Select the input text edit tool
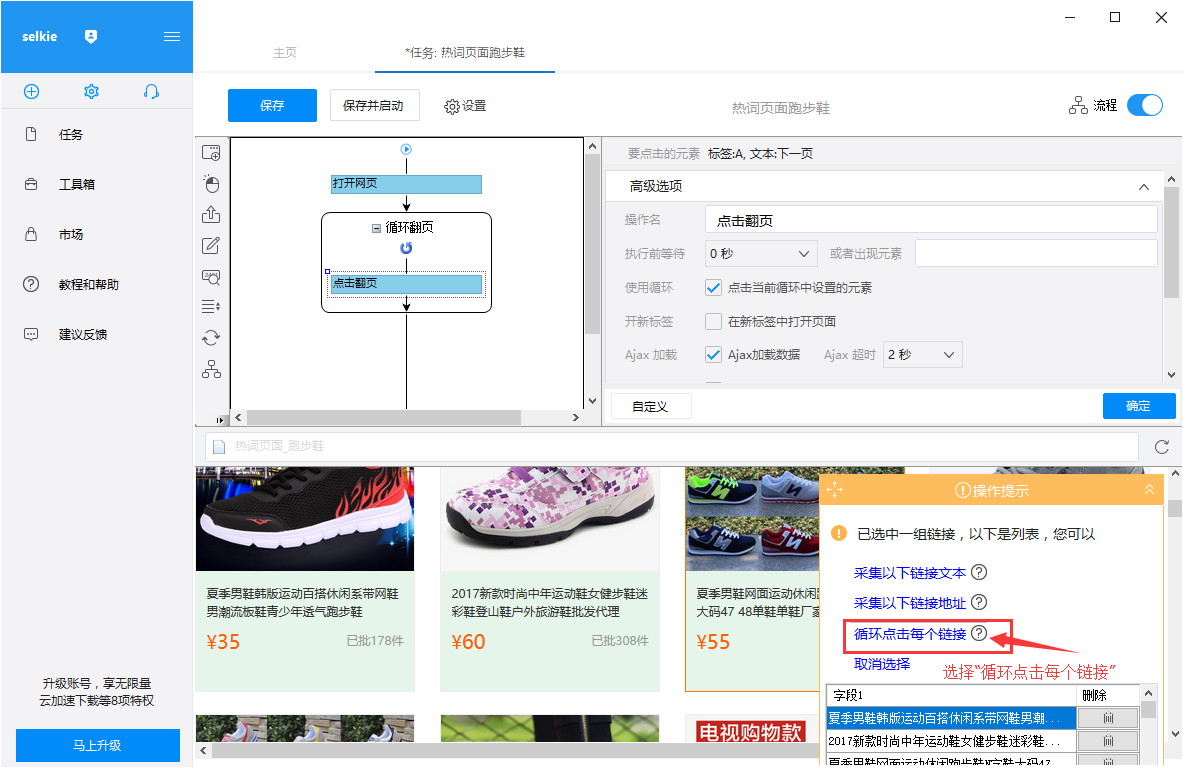1185x768 pixels. pyautogui.click(x=211, y=246)
